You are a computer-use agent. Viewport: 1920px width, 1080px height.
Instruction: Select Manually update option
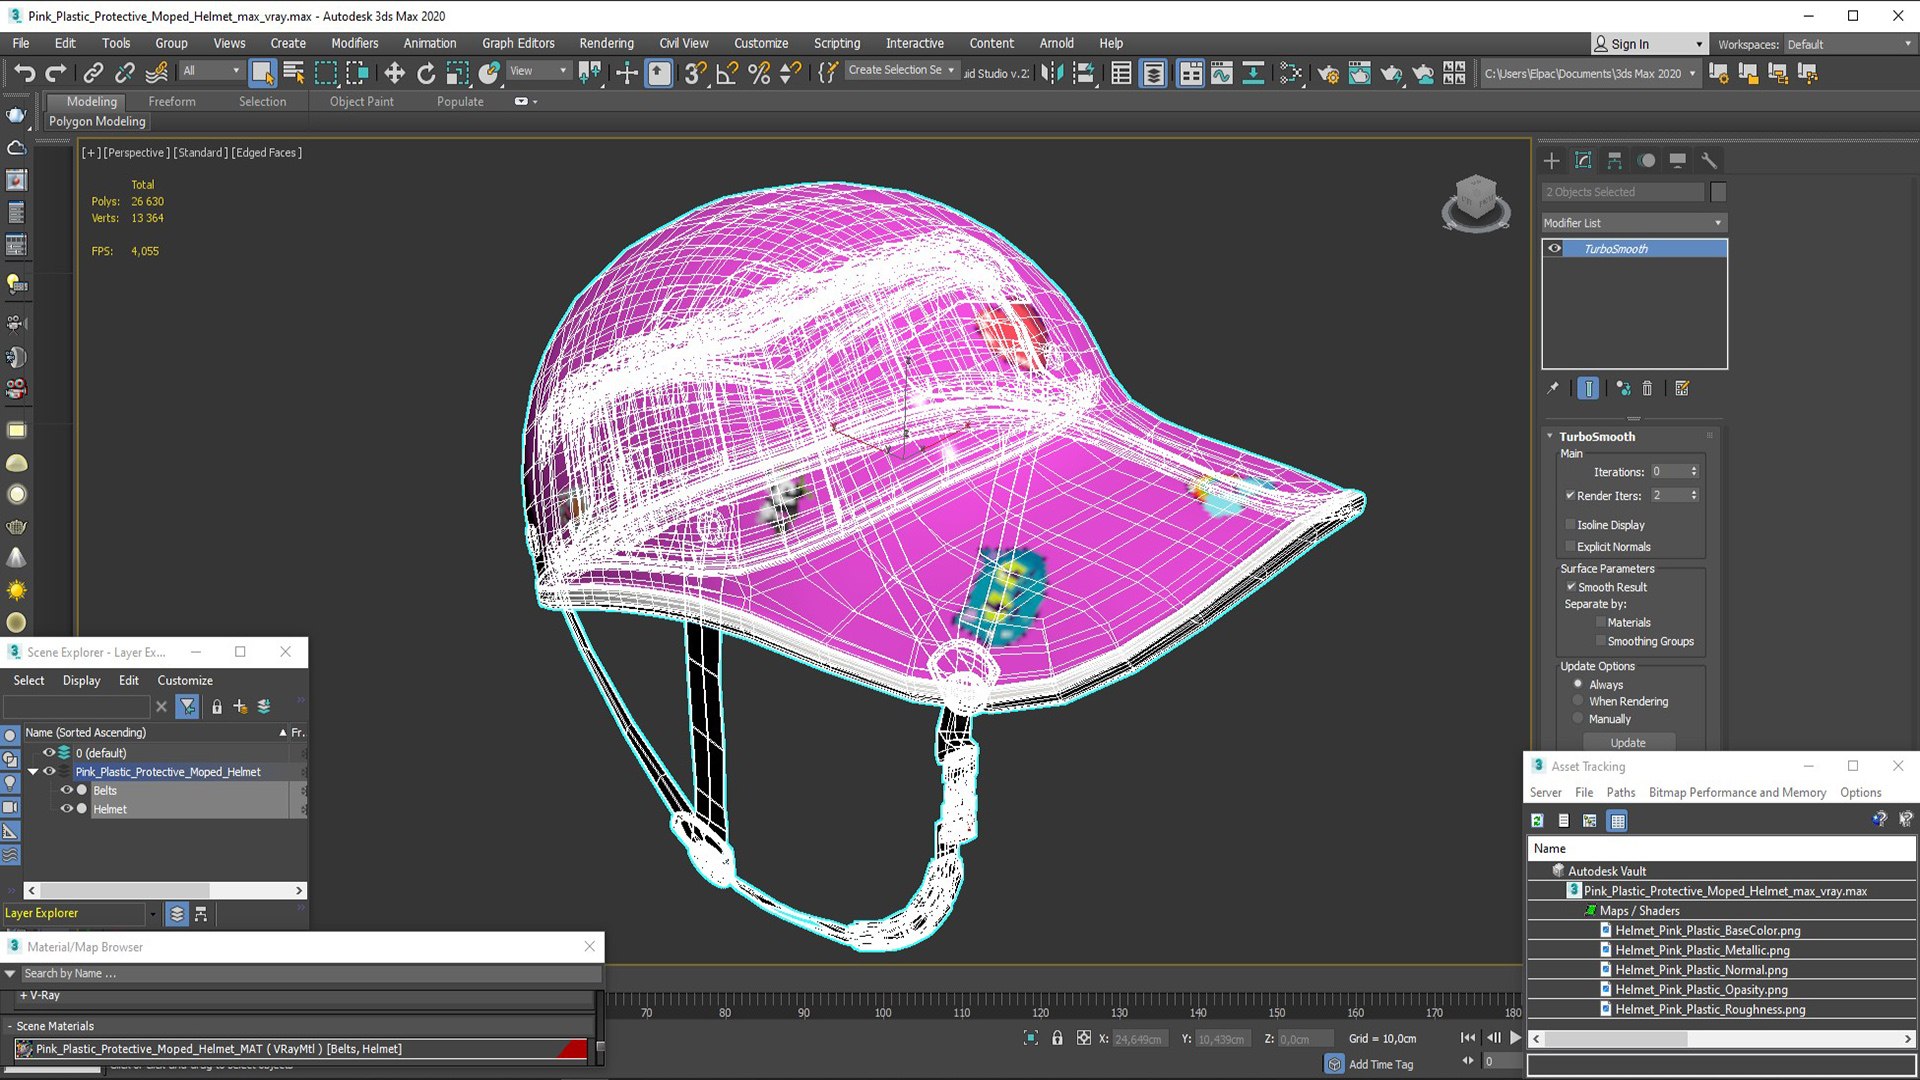point(1578,718)
